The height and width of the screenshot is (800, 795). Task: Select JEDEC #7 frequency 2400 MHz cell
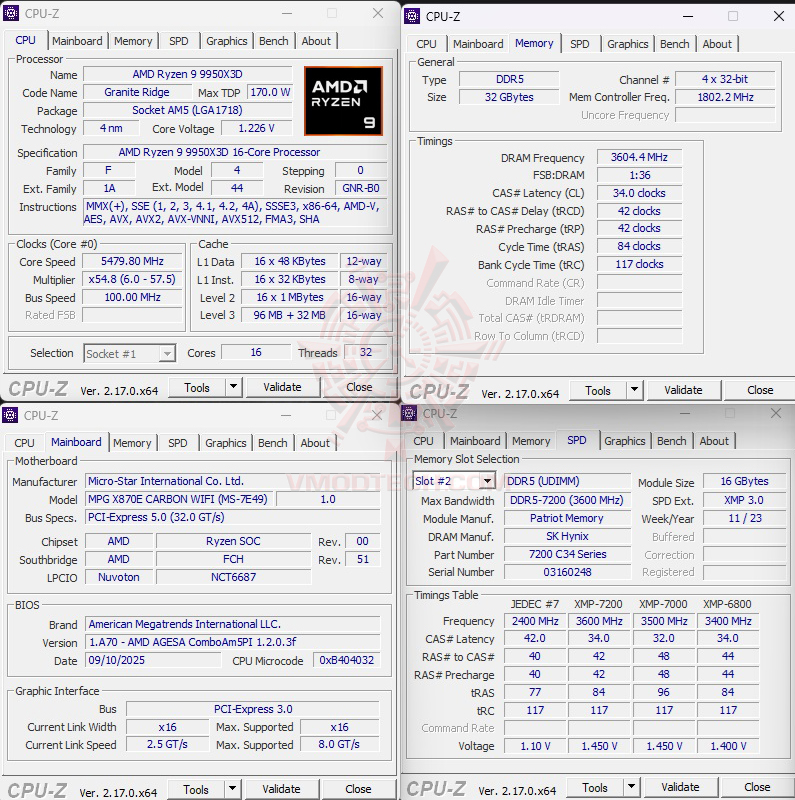pos(535,621)
